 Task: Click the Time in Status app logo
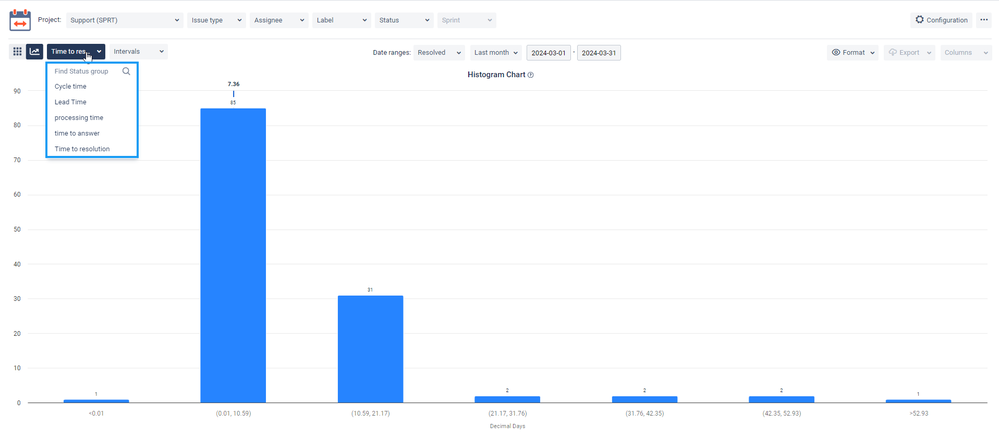tap(20, 20)
